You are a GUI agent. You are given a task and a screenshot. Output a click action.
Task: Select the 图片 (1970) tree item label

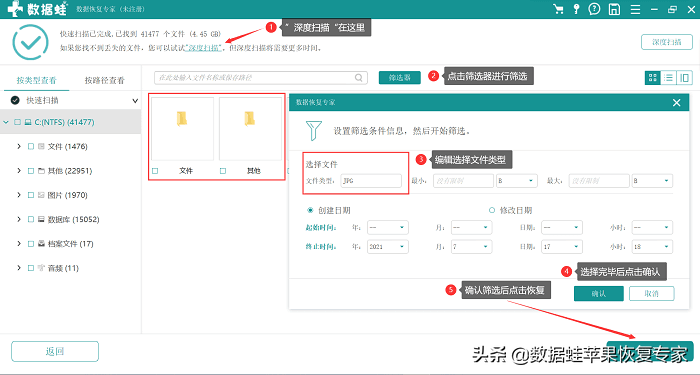[67, 195]
